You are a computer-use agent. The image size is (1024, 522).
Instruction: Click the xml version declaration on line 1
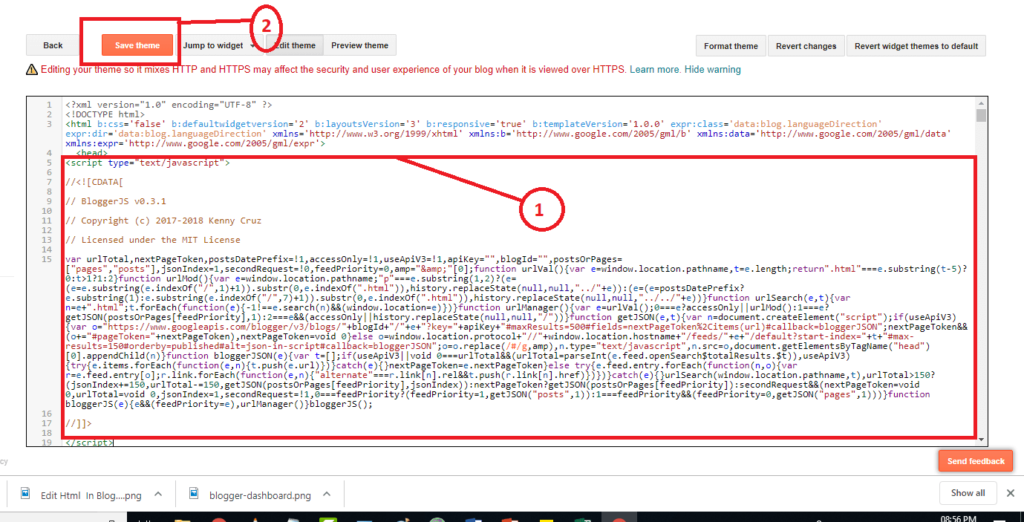168,105
